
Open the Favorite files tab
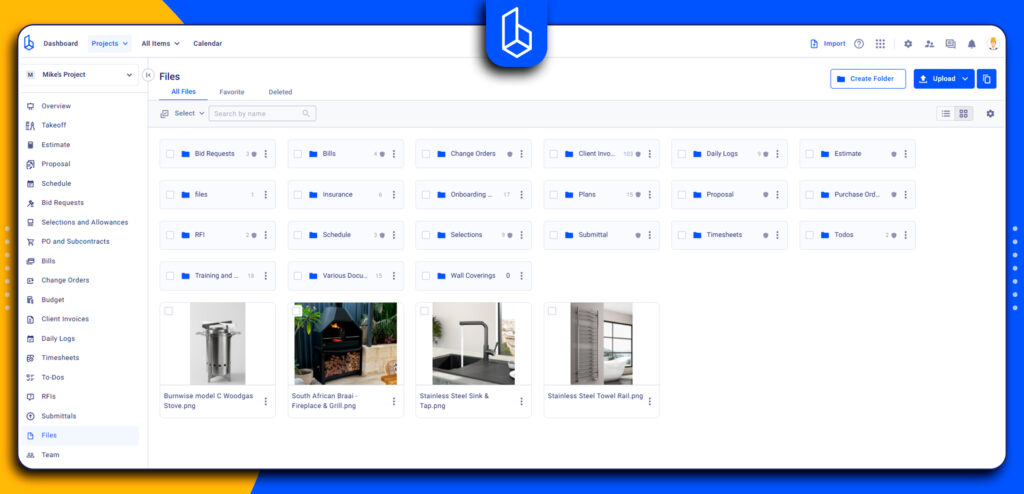point(232,92)
